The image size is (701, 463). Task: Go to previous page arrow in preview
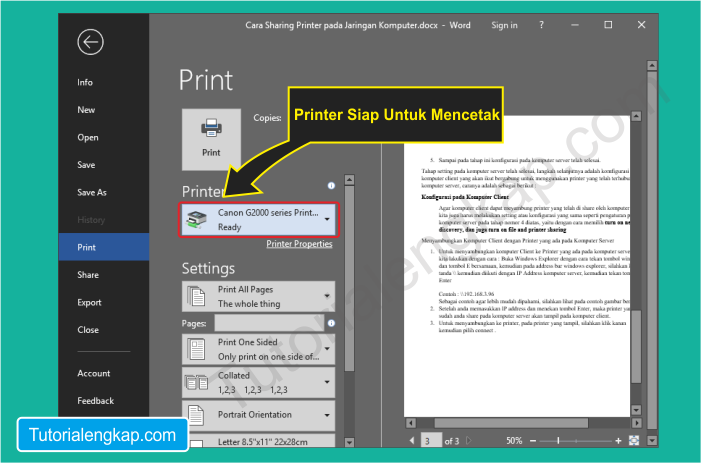(x=412, y=441)
